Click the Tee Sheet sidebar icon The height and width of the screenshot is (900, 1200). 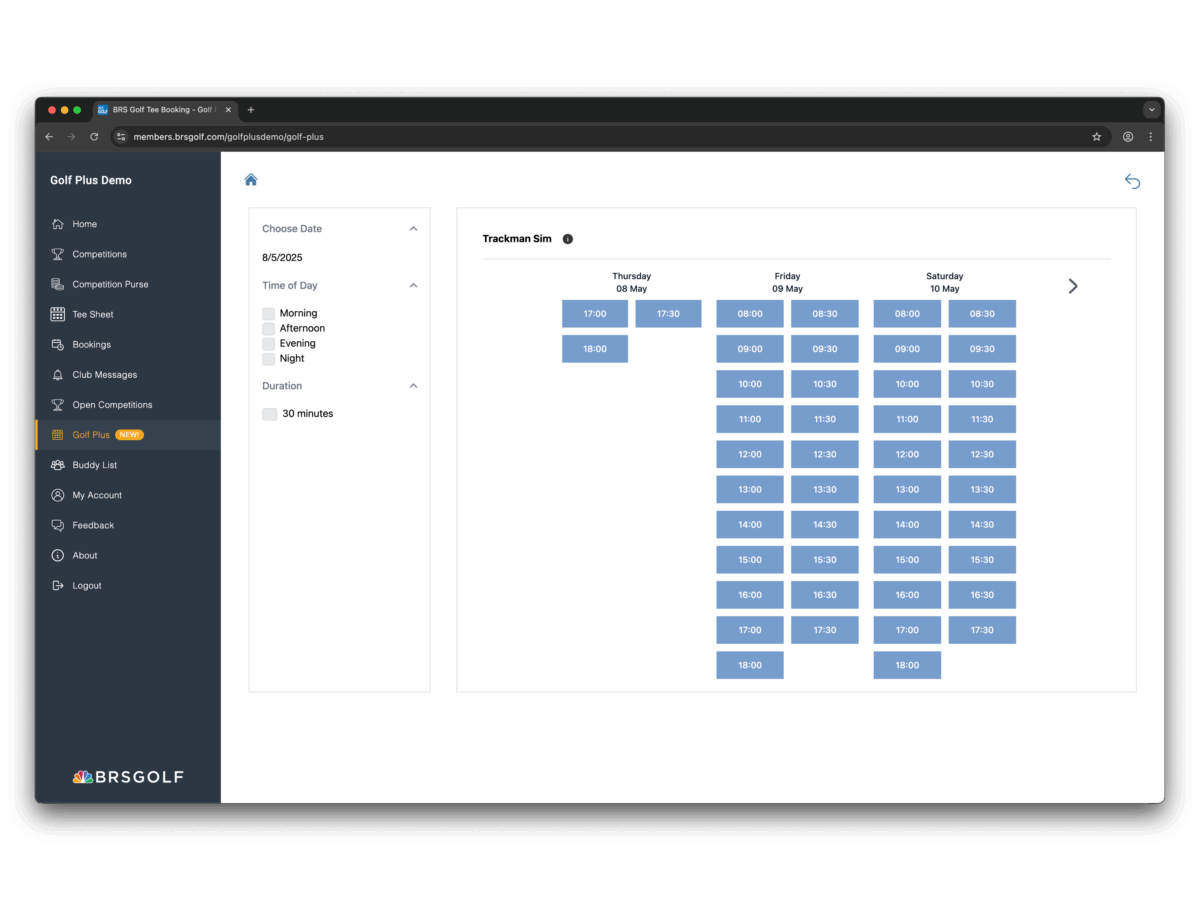[58, 314]
